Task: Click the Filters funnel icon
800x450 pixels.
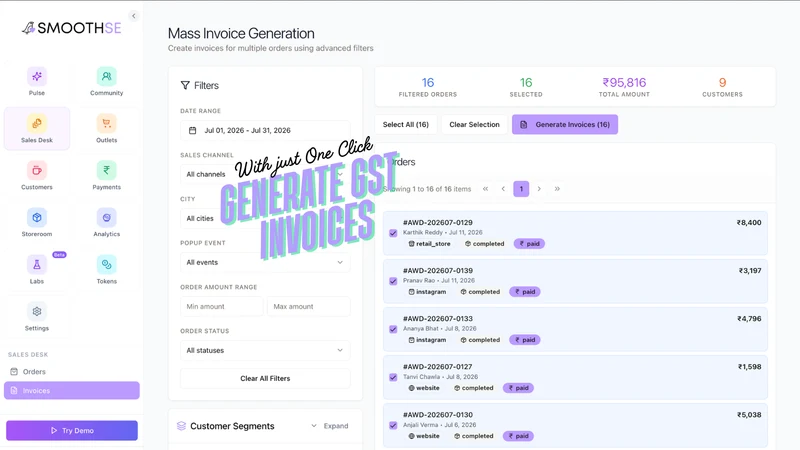Action: (185, 85)
